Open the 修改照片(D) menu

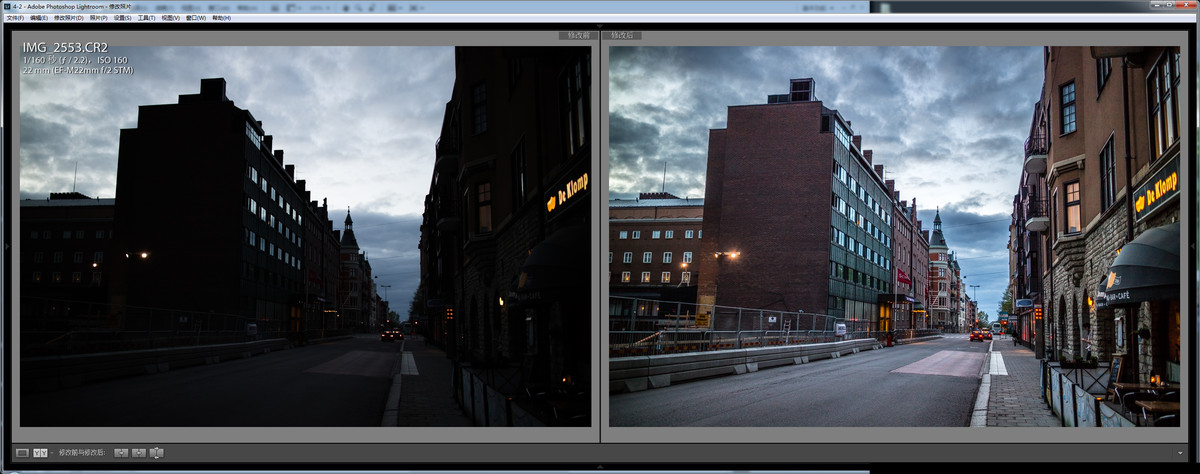point(69,18)
